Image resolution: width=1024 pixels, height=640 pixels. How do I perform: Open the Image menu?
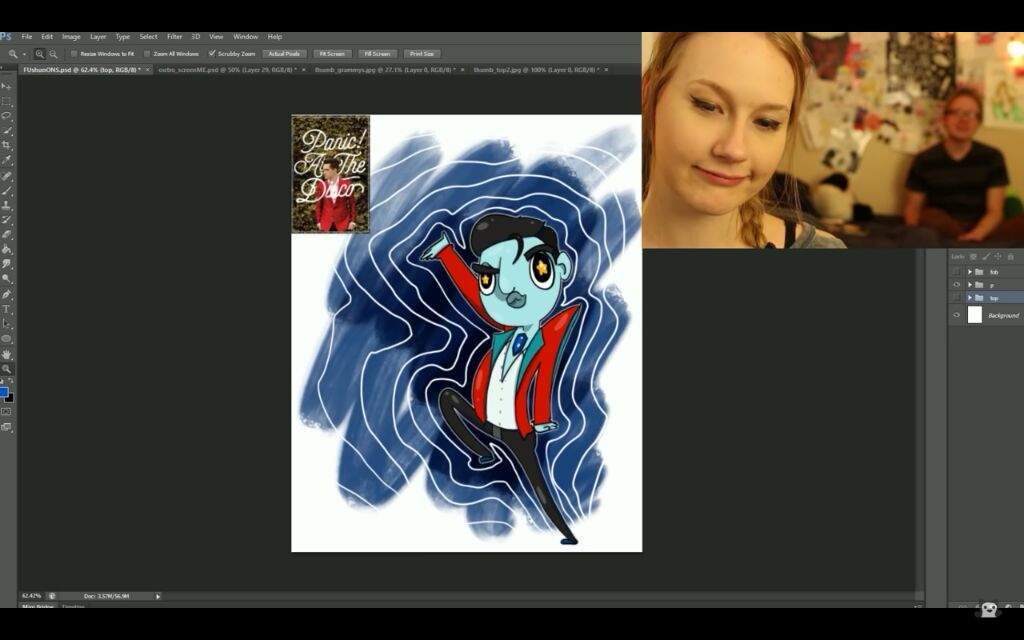point(71,37)
